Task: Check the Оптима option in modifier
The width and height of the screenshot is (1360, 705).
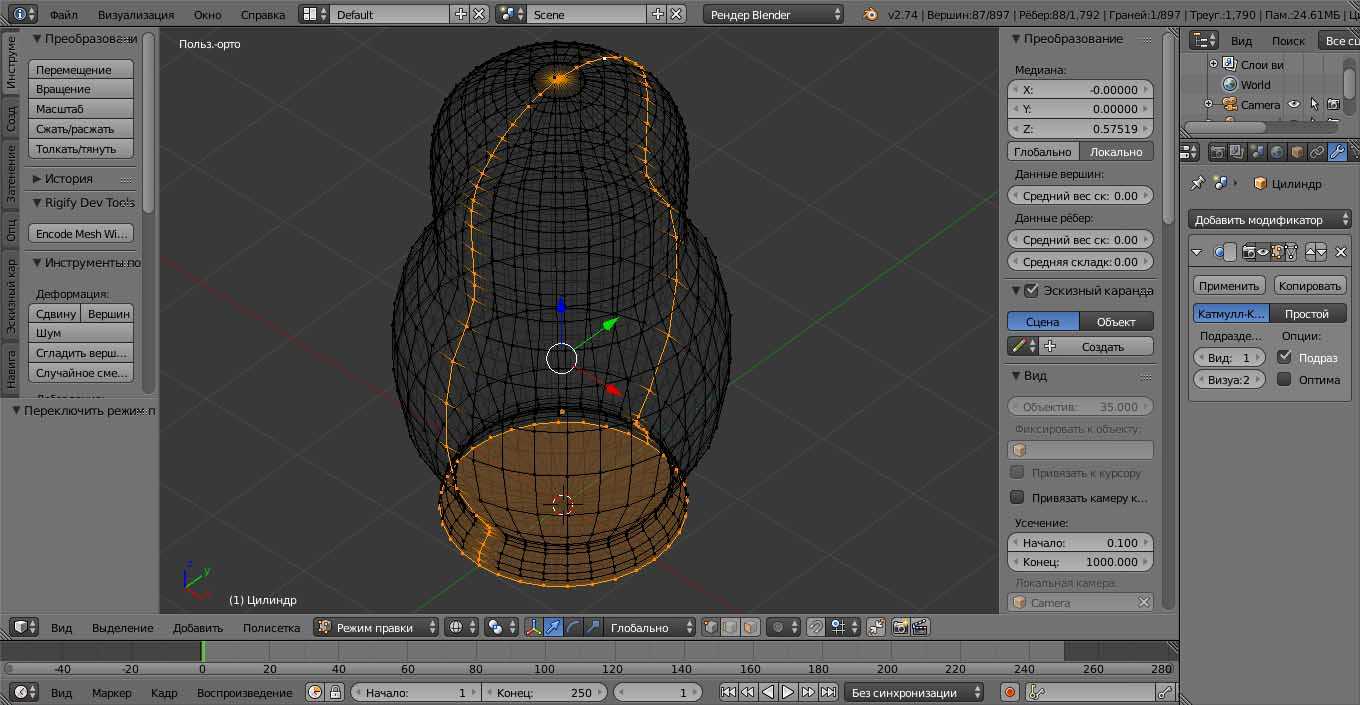Action: point(1285,379)
